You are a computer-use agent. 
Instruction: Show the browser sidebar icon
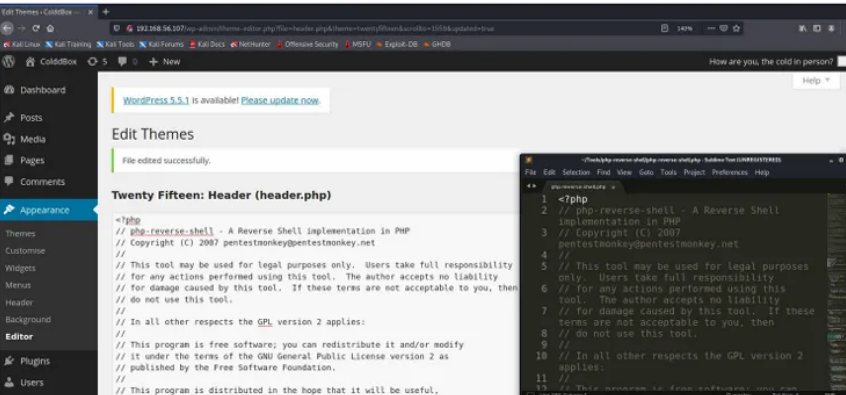(x=817, y=29)
